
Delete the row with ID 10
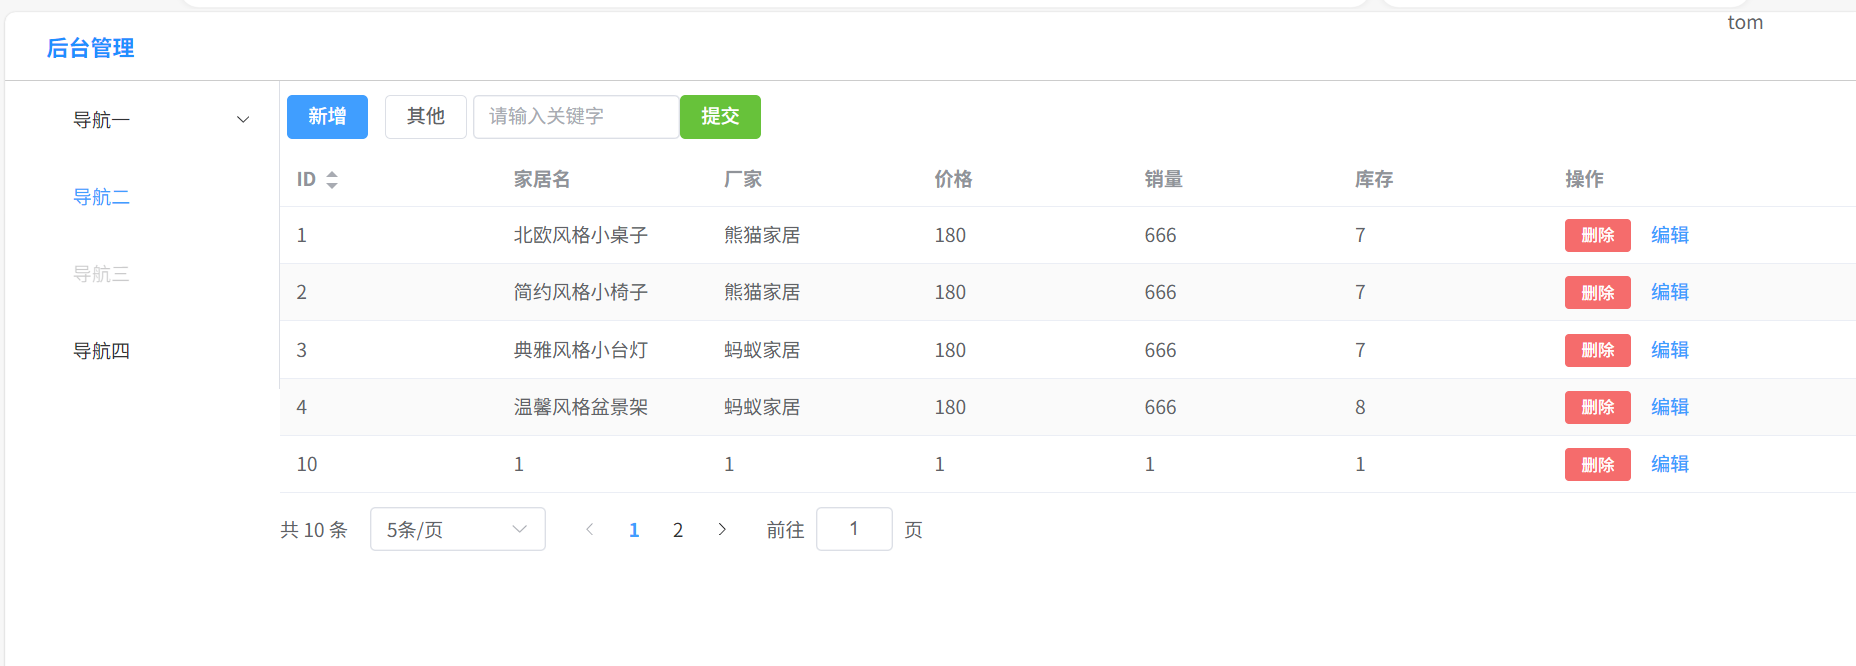1598,464
